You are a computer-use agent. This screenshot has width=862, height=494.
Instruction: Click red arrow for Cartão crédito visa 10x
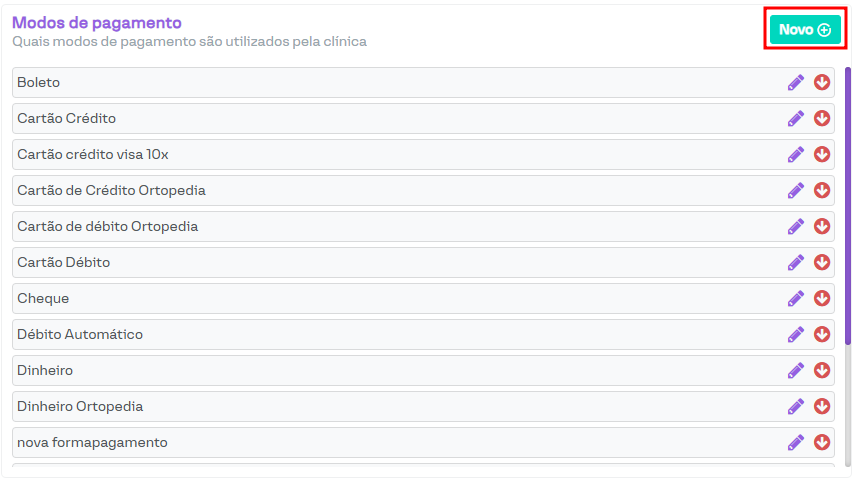[x=822, y=154]
